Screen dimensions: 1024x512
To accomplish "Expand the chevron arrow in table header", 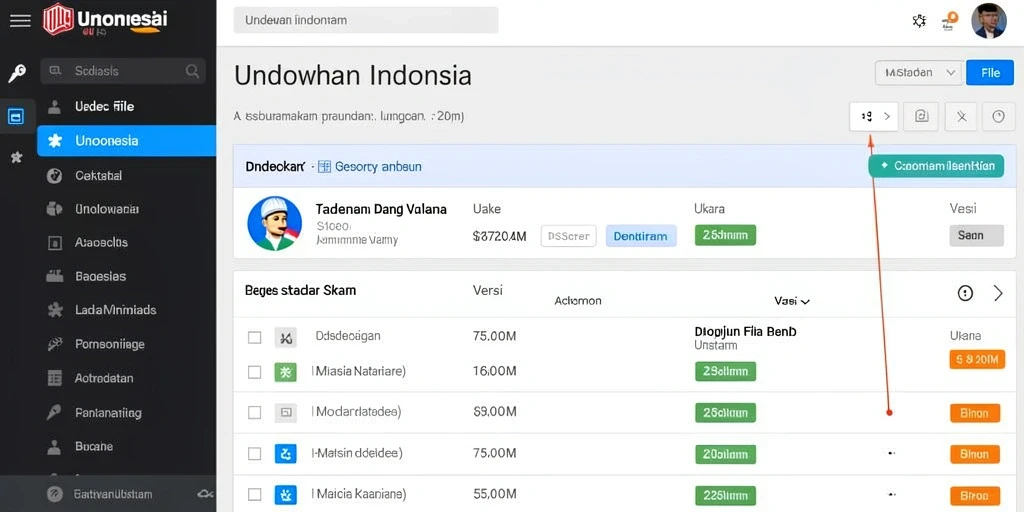I will point(998,293).
